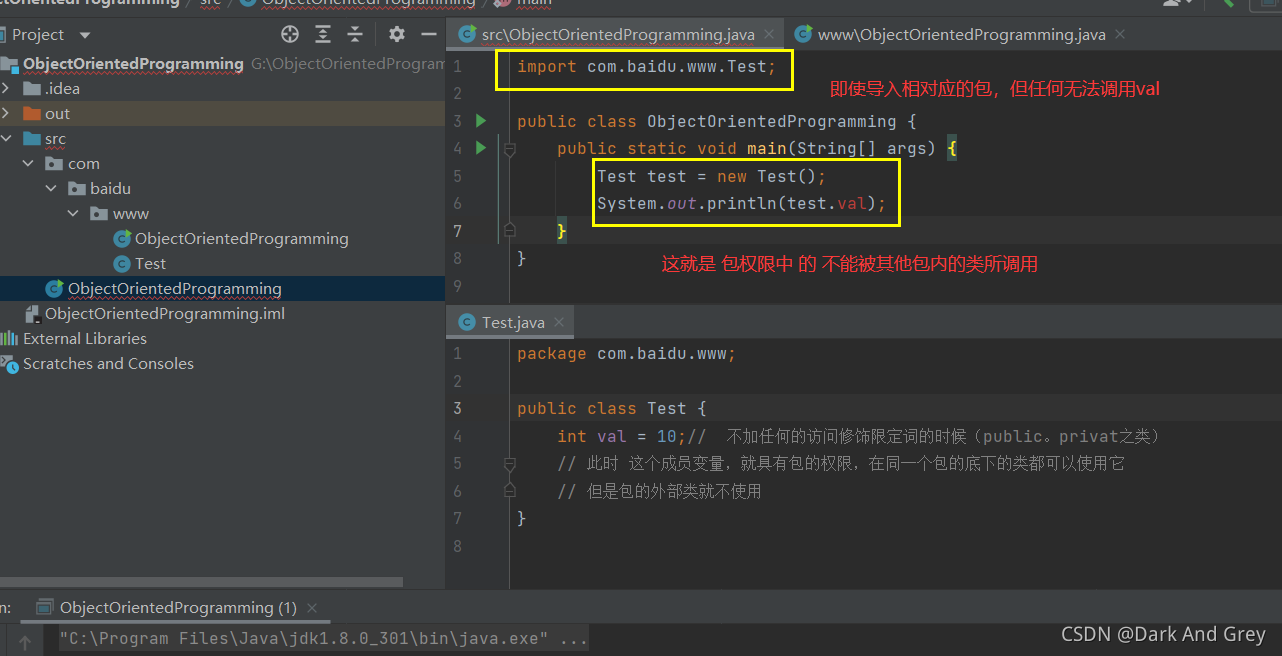Click class icon on the Test.java tab
Screen dimensions: 1282x656
pos(466,322)
